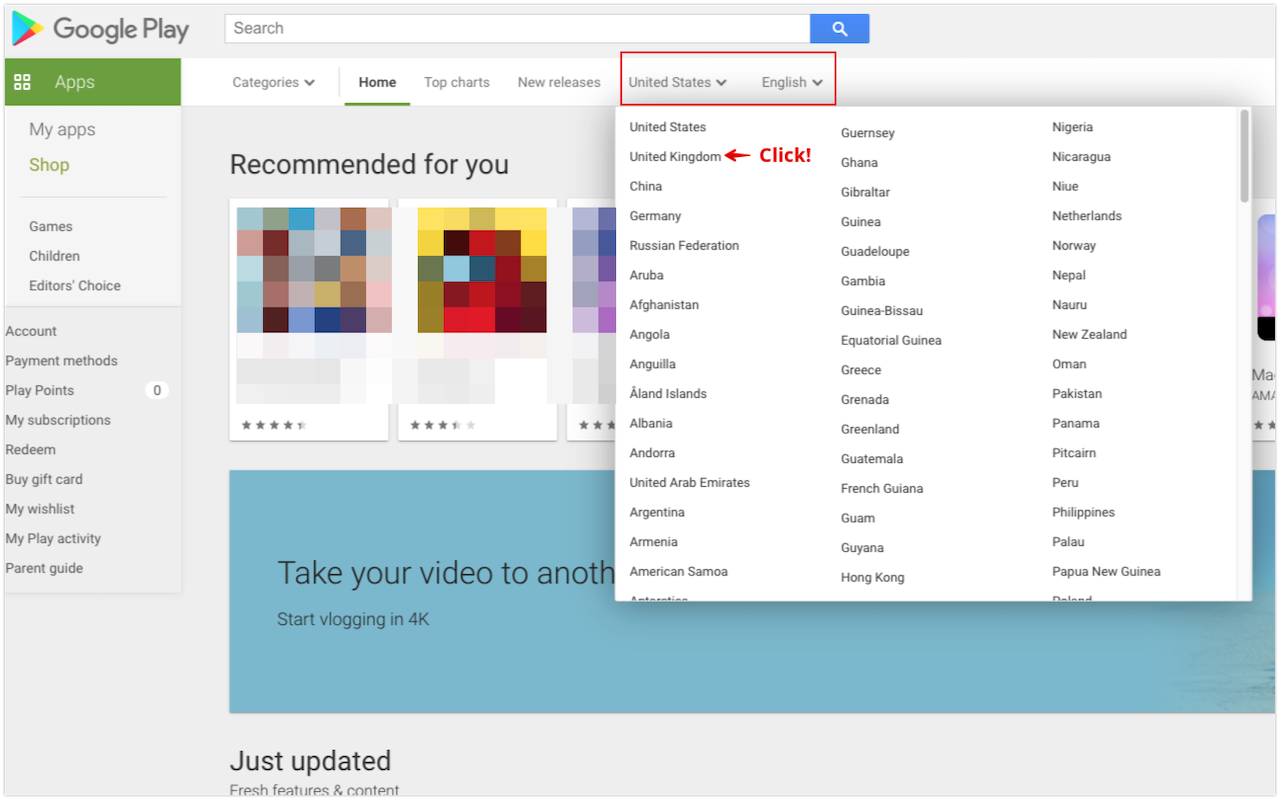Choose New Zealand in the list
Image resolution: width=1280 pixels, height=800 pixels.
click(x=1089, y=334)
